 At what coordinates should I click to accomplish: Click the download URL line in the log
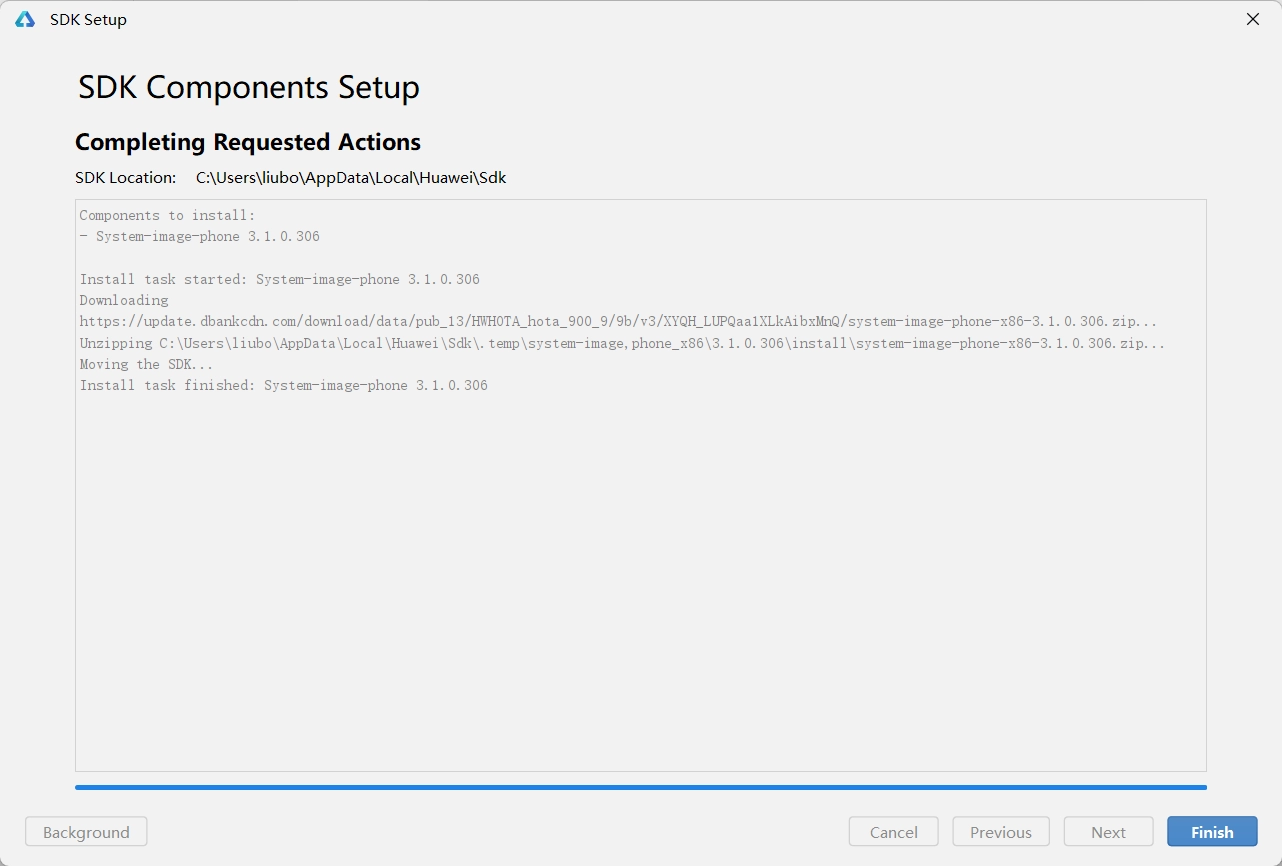618,322
